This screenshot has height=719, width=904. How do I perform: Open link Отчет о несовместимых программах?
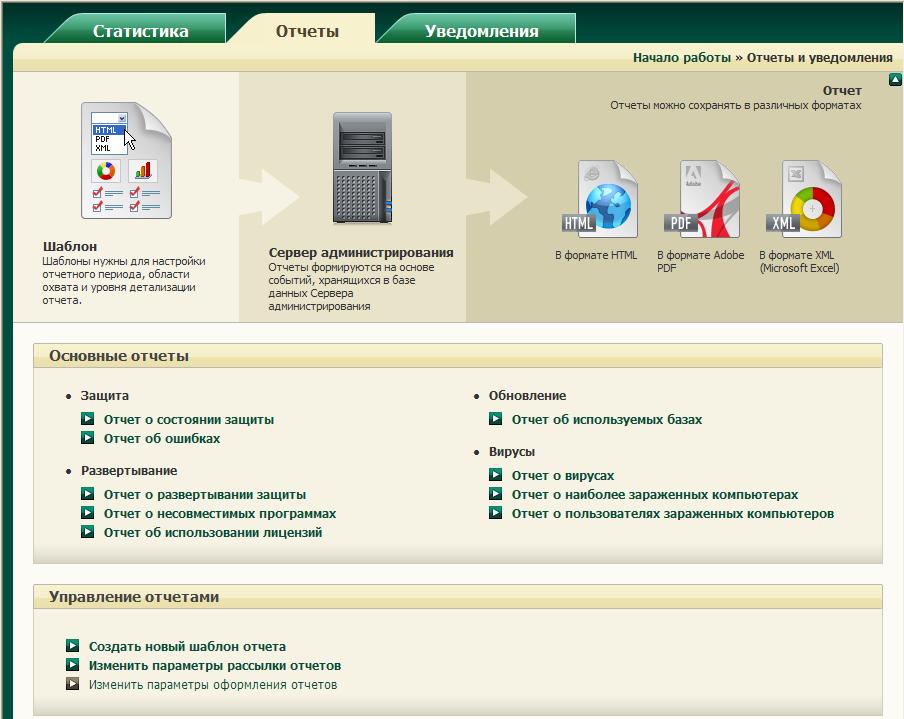coord(220,514)
